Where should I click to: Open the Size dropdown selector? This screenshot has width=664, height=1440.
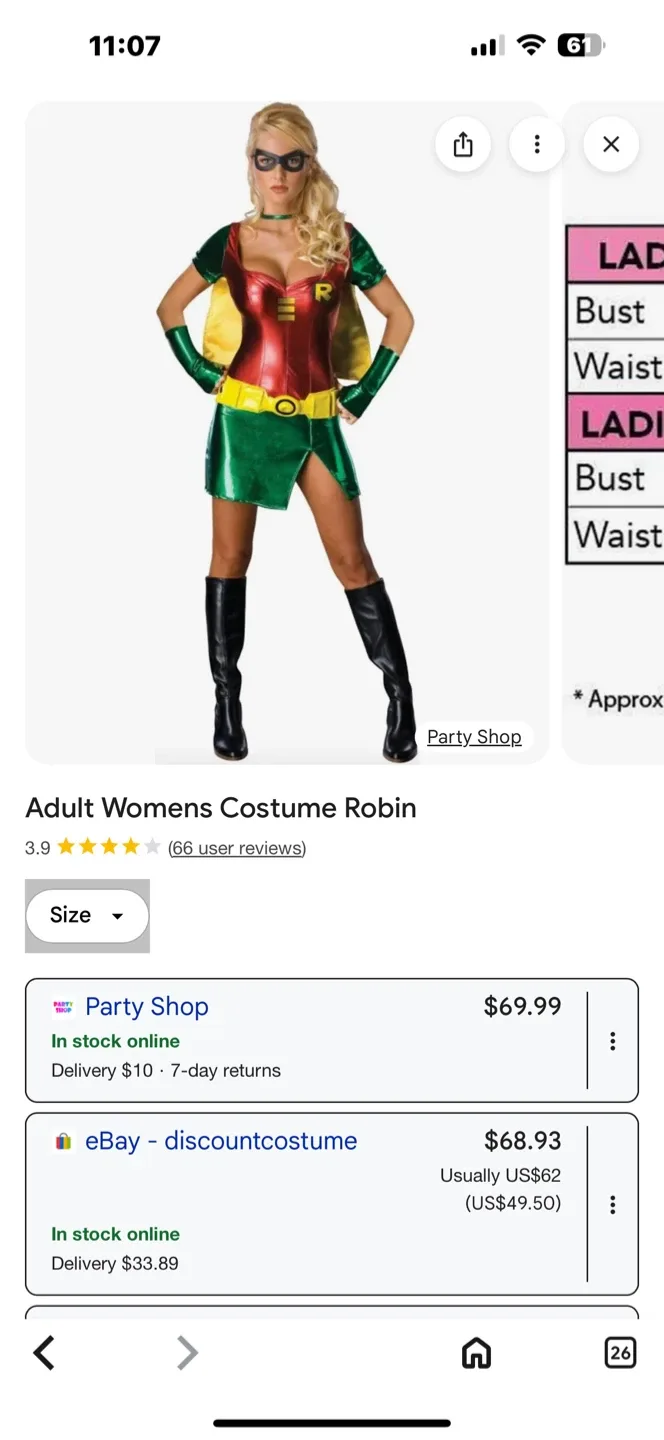(x=87, y=915)
